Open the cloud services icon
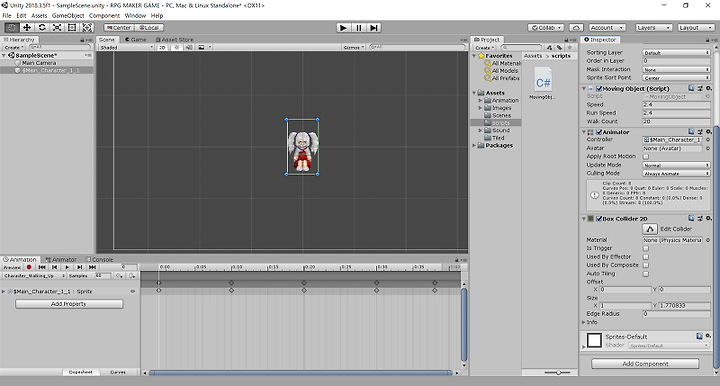 click(x=576, y=28)
